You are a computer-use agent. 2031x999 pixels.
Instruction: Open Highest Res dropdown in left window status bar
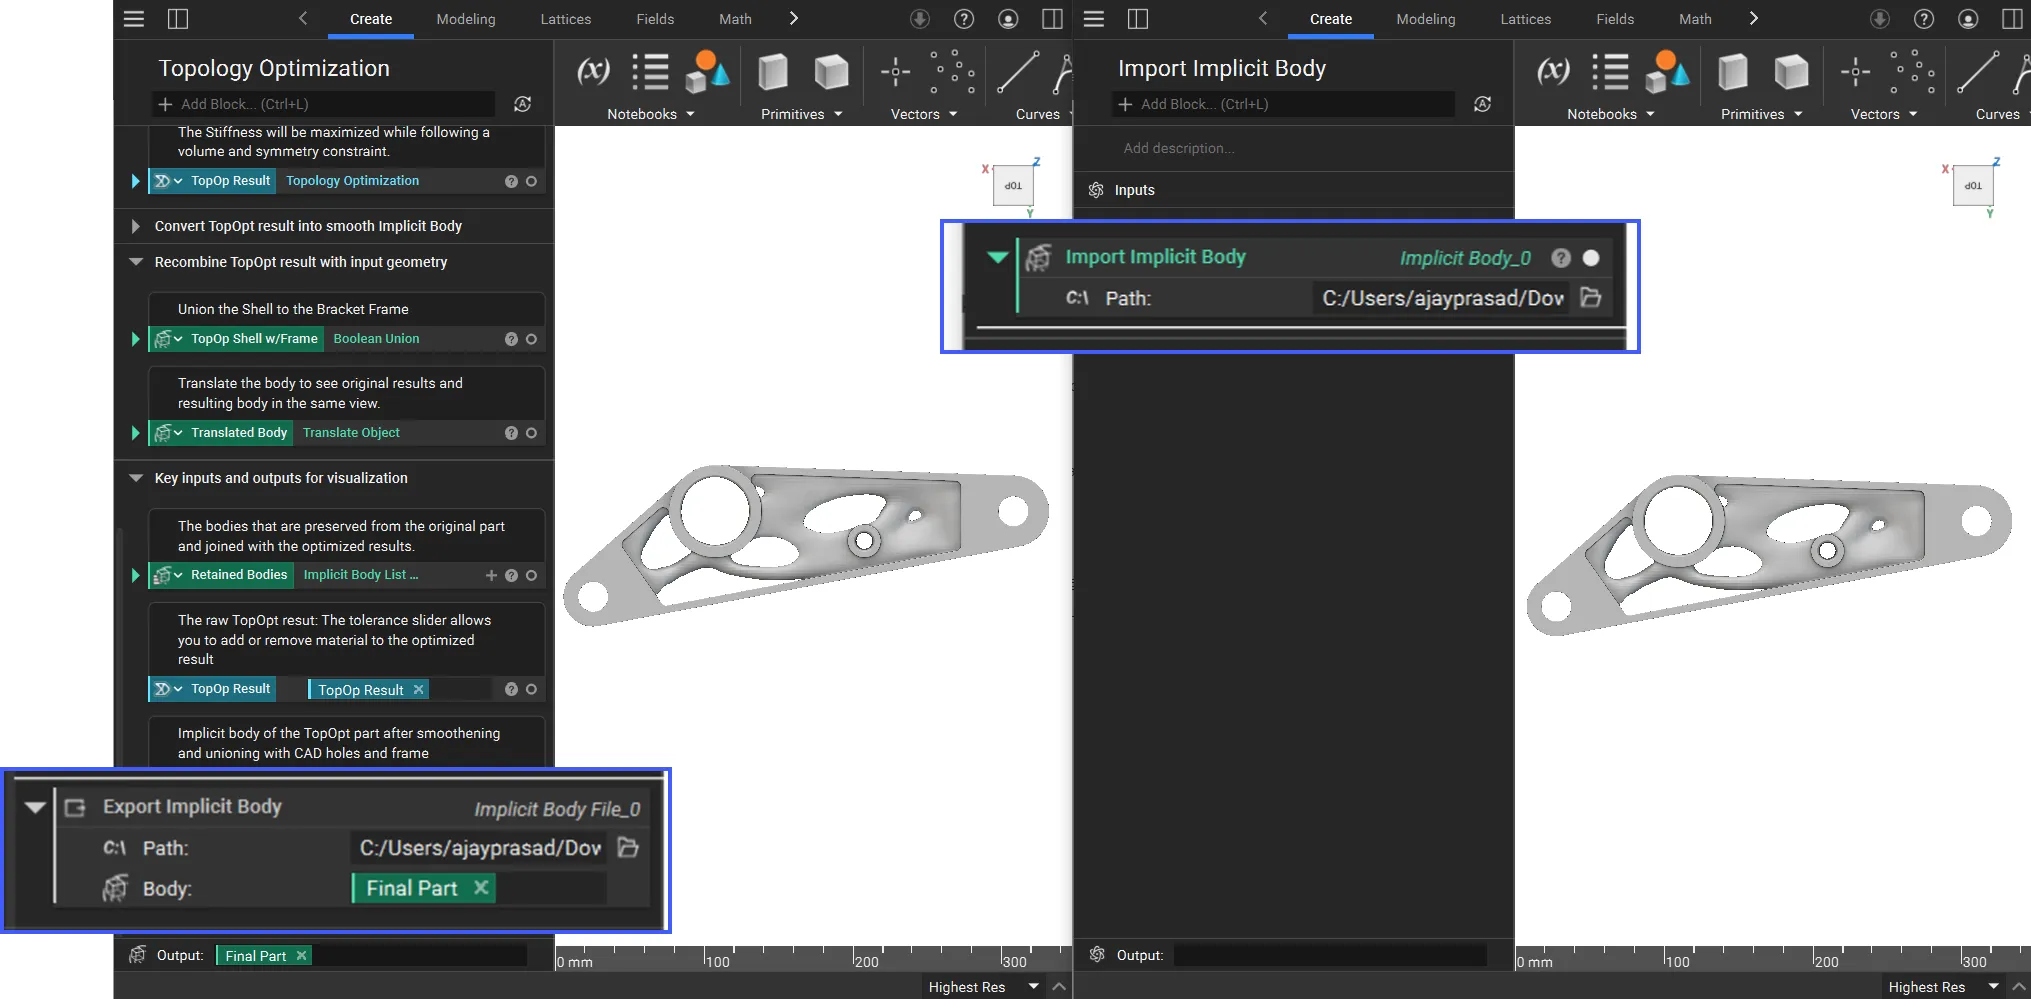(984, 987)
